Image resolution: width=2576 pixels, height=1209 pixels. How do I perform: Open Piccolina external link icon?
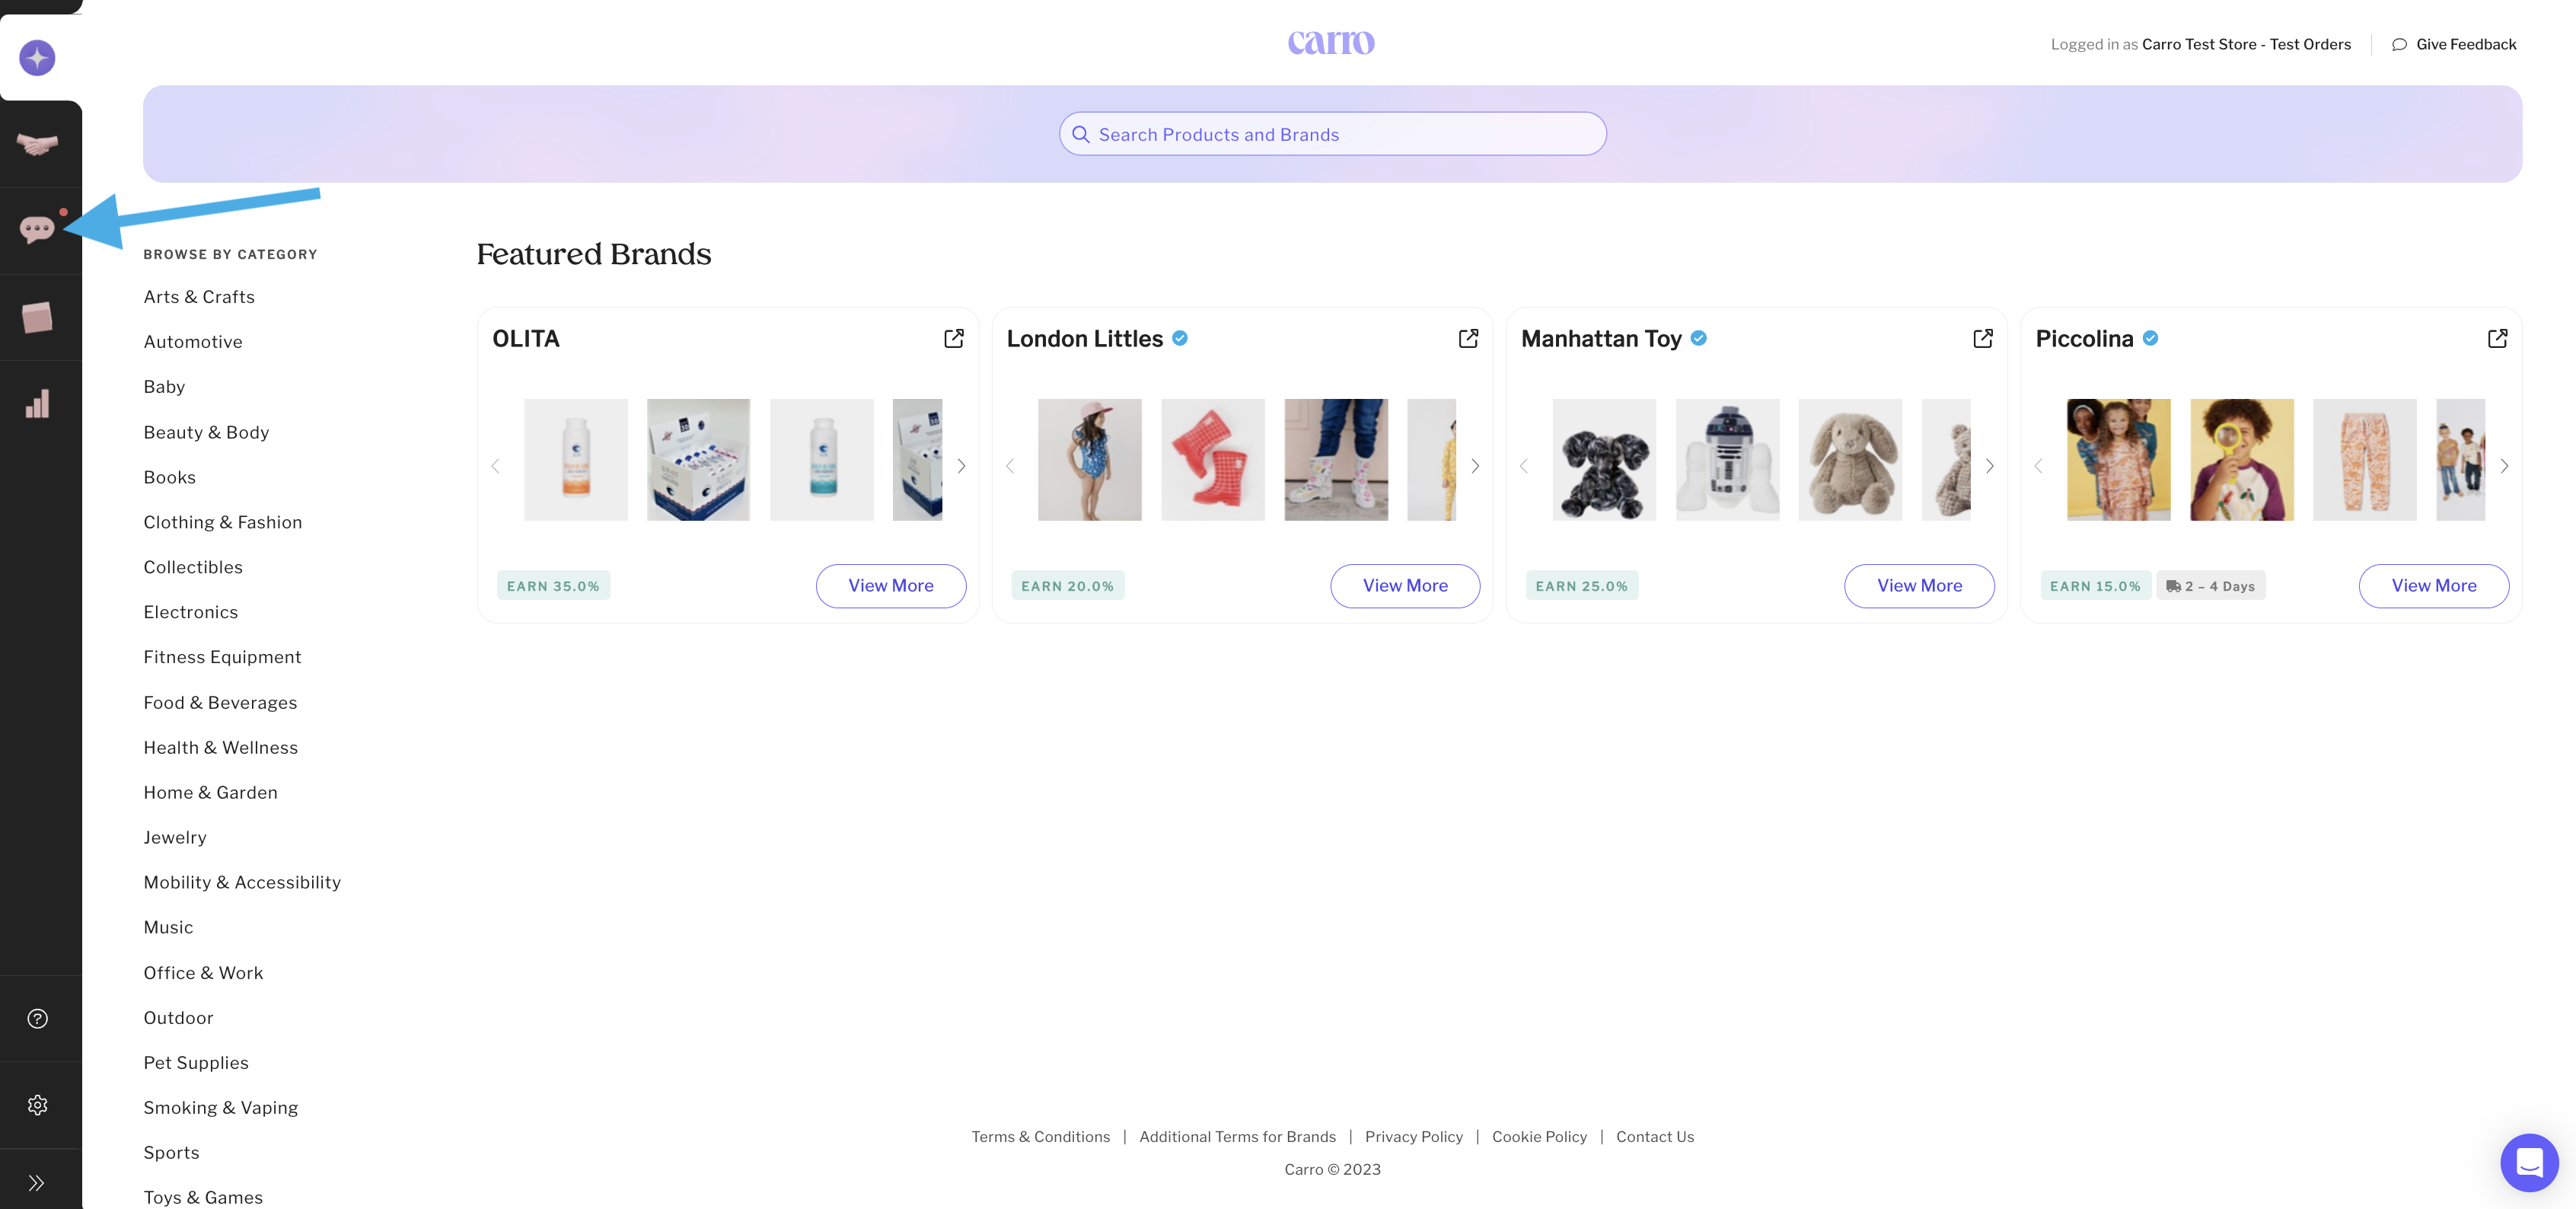[x=2497, y=338]
